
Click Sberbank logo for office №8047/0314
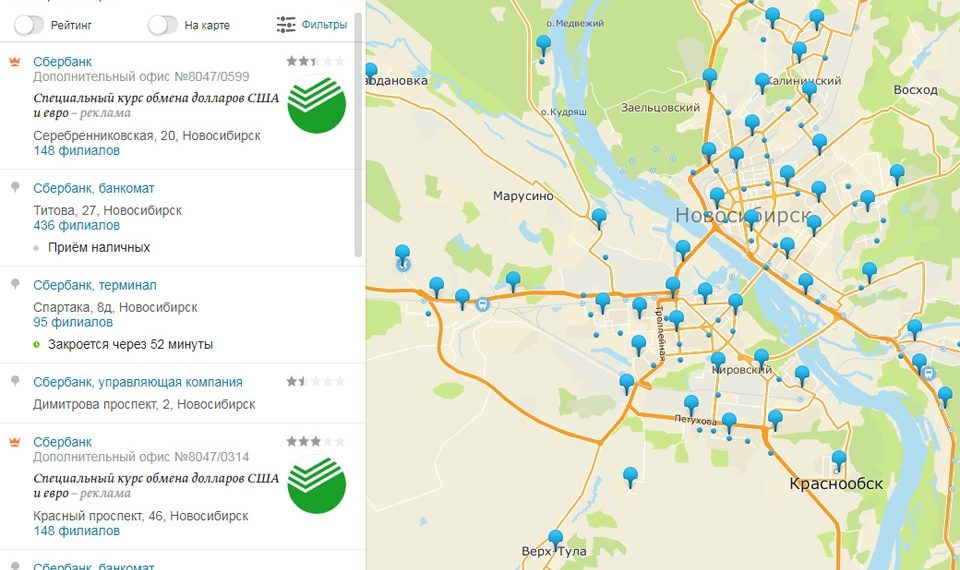point(316,484)
